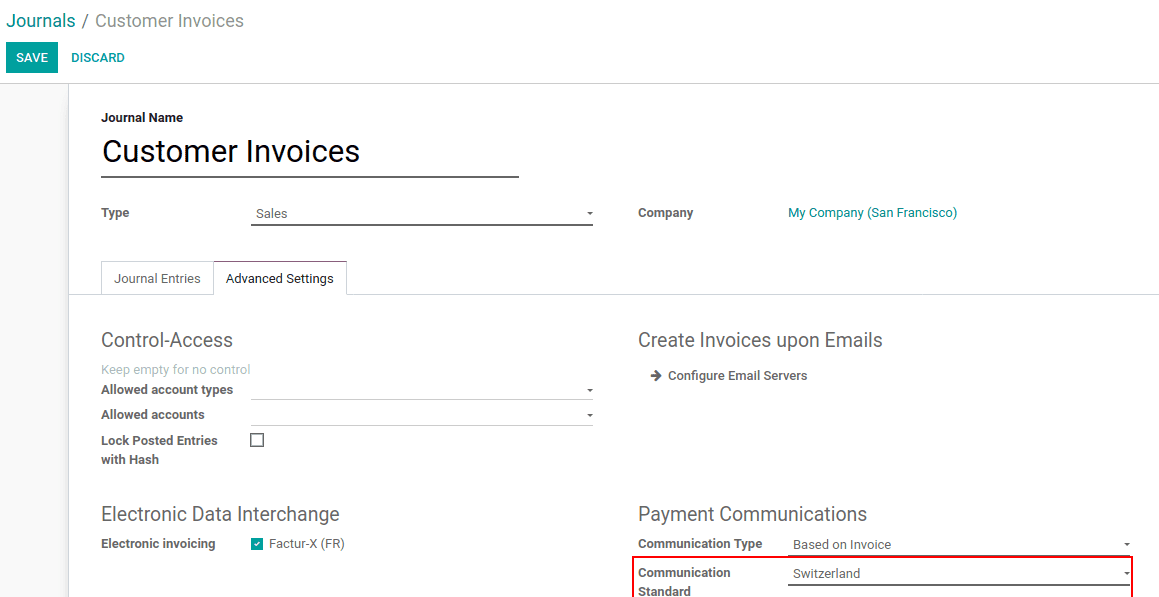Click the Electronic invoicing label
This screenshot has width=1159, height=597.
[158, 544]
